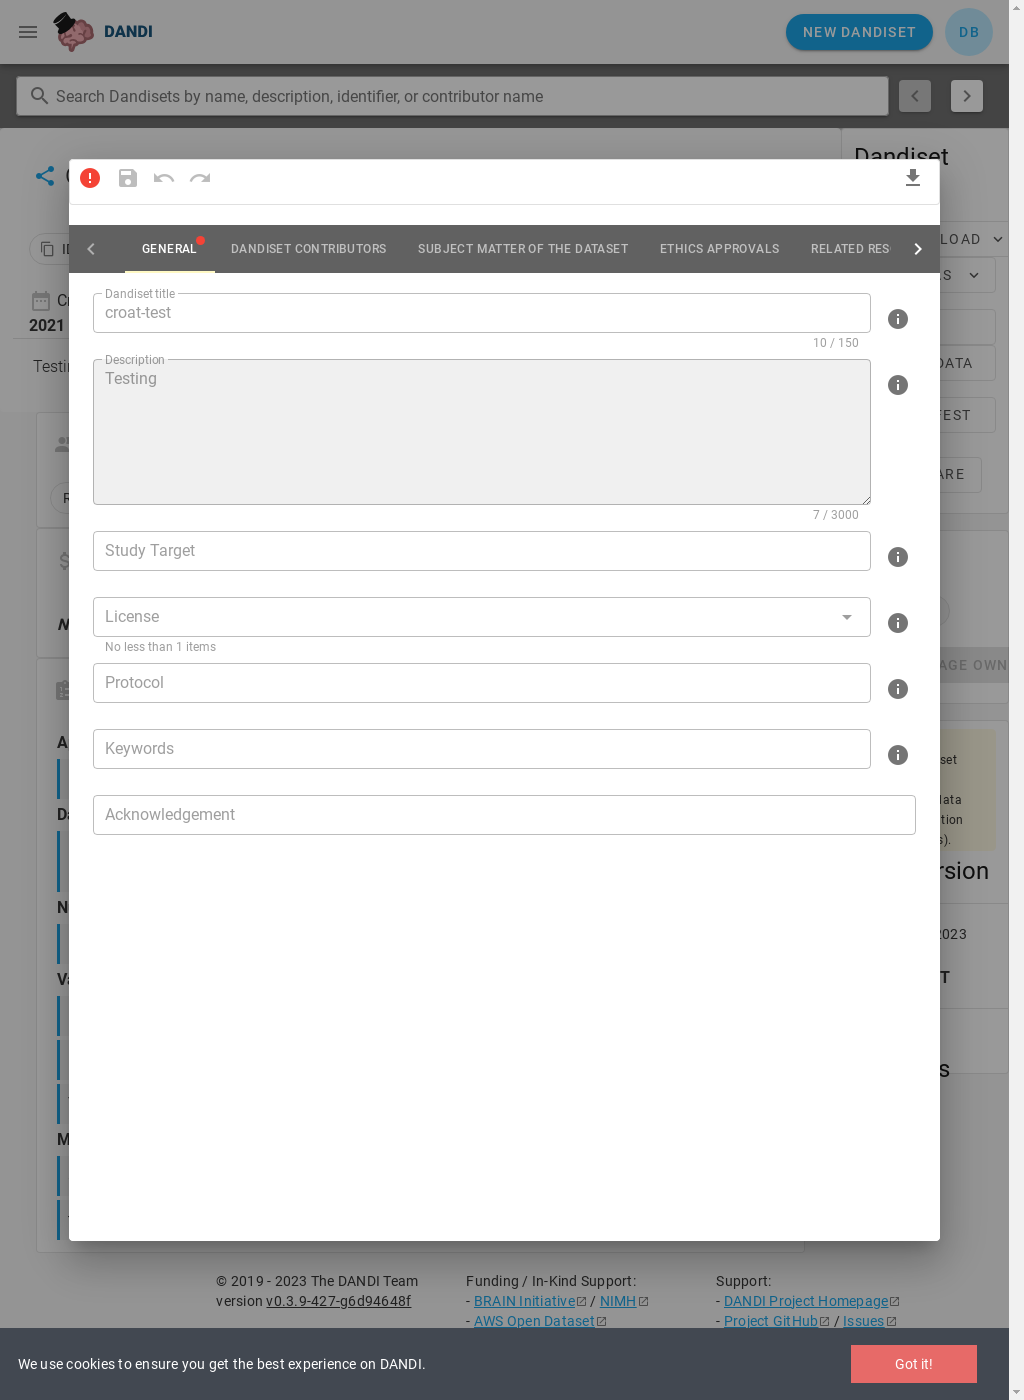This screenshot has width=1024, height=1400.
Task: Show info for Dandiset title field
Action: pyautogui.click(x=898, y=319)
